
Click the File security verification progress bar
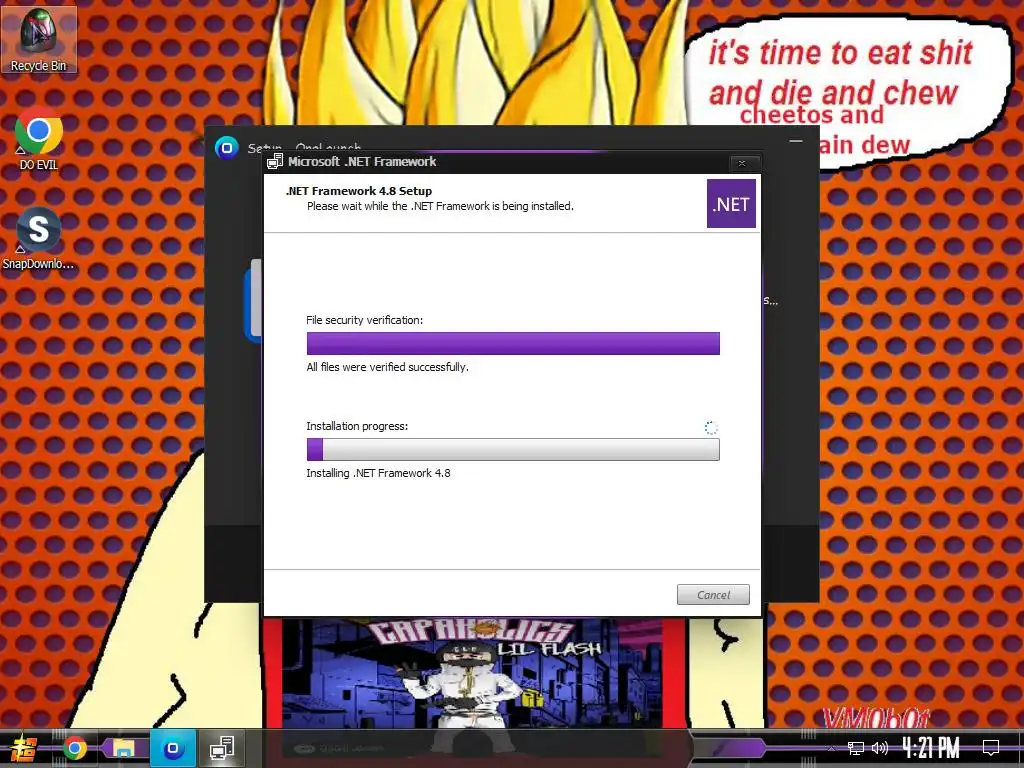pos(513,344)
